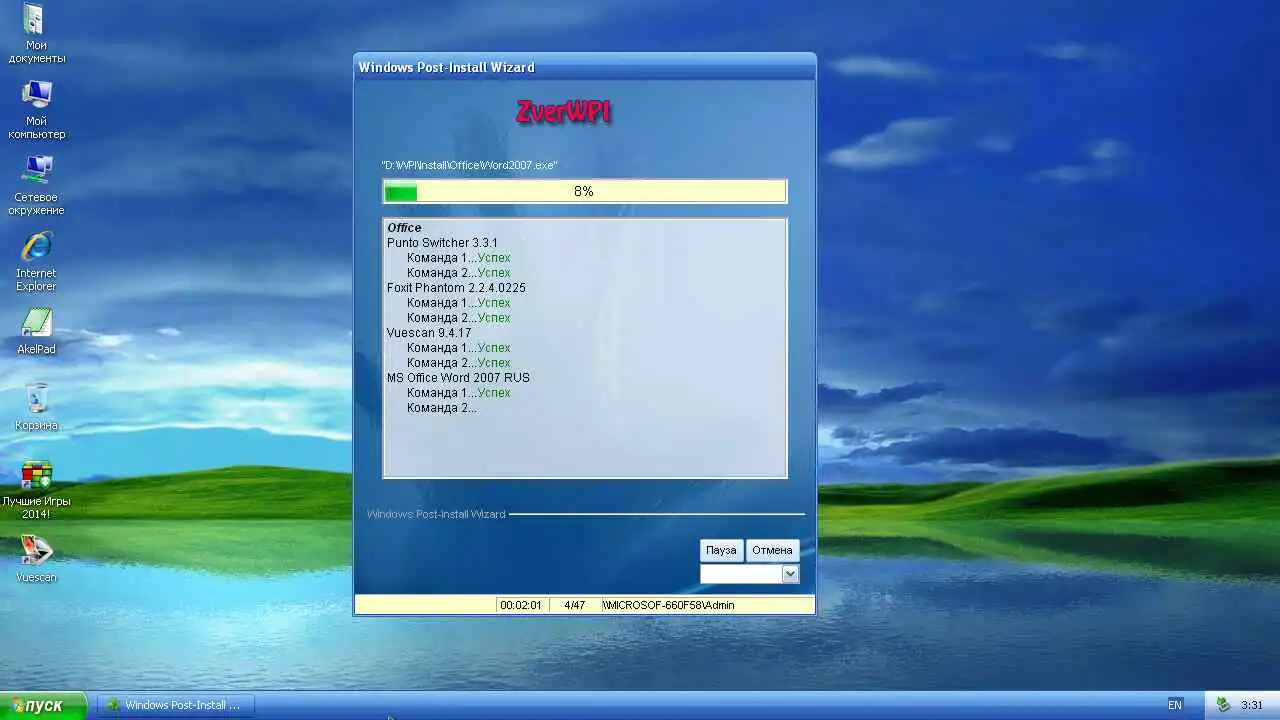The width and height of the screenshot is (1280, 720).
Task: Click the 8% installation progress bar
Action: pos(585,191)
